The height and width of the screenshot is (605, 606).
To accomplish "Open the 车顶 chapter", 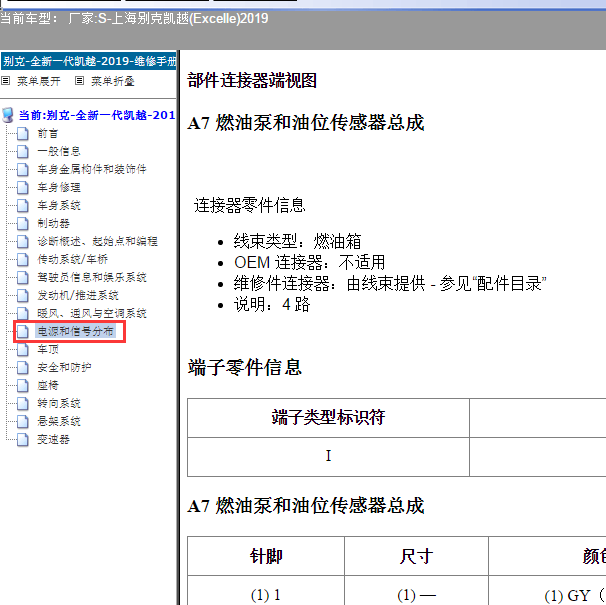I will 48,349.
